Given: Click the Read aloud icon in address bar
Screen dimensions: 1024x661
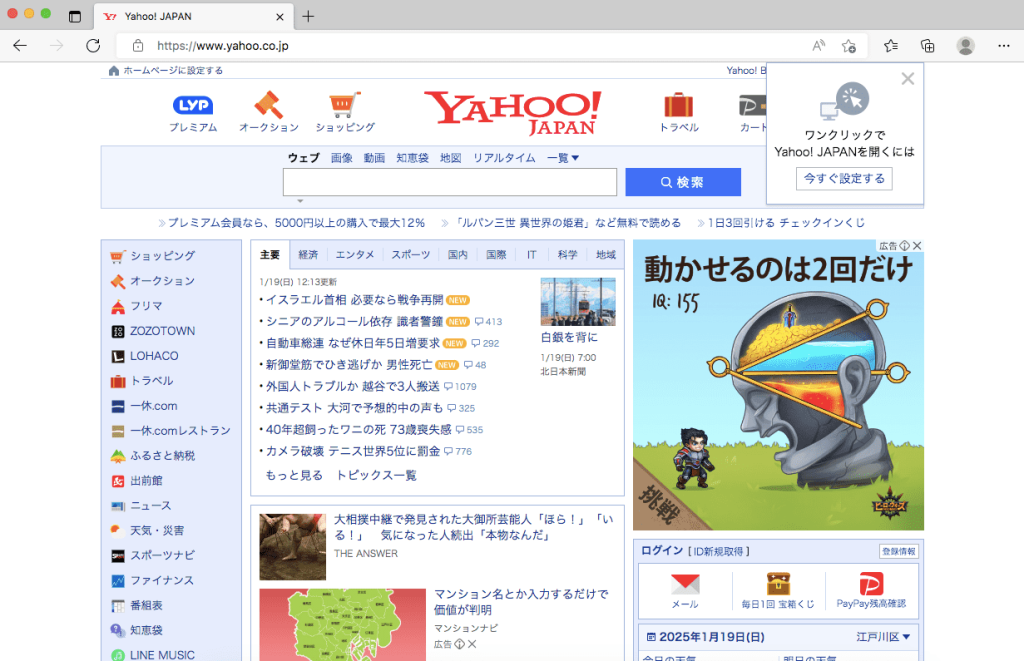Looking at the screenshot, I should 818,46.
